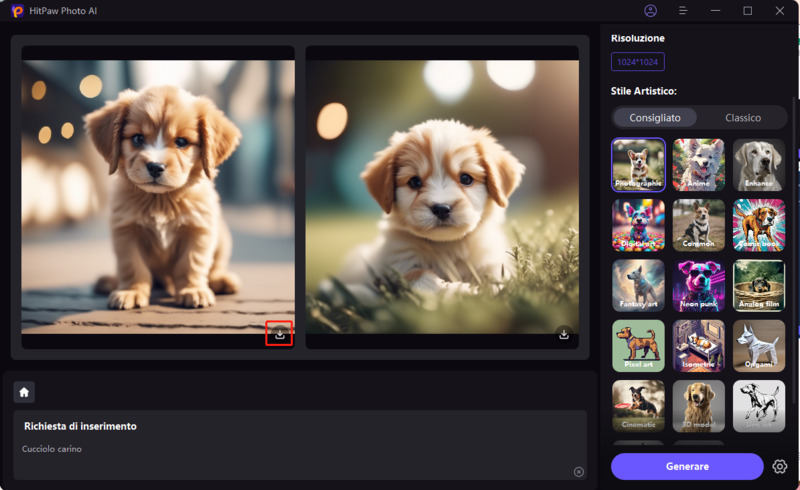Click the HitPaw logo in title bar
800x490 pixels.
(17, 11)
